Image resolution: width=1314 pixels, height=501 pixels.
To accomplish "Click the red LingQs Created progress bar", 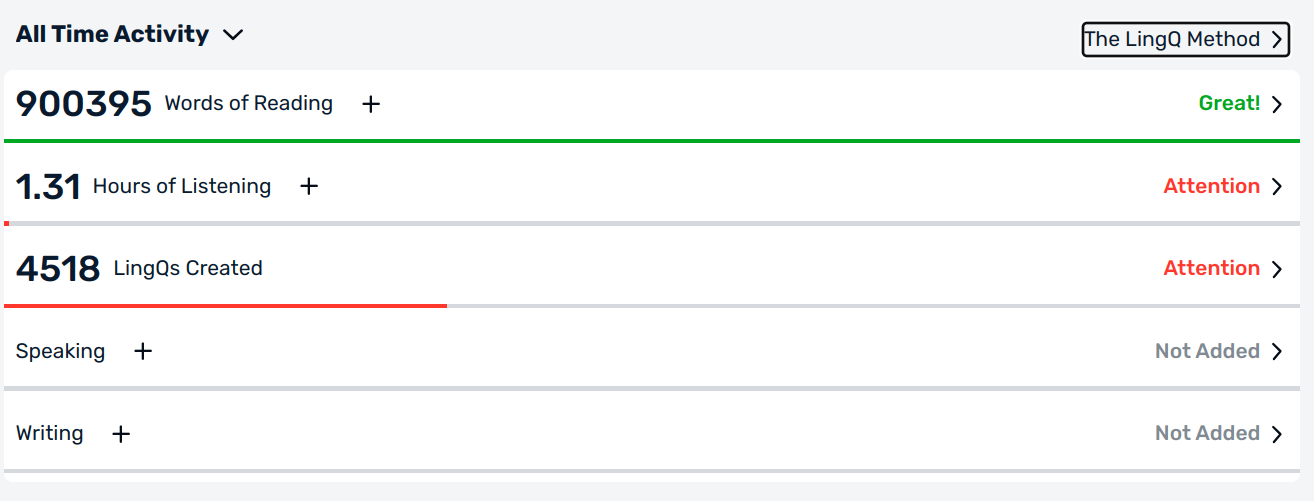I will click(225, 305).
